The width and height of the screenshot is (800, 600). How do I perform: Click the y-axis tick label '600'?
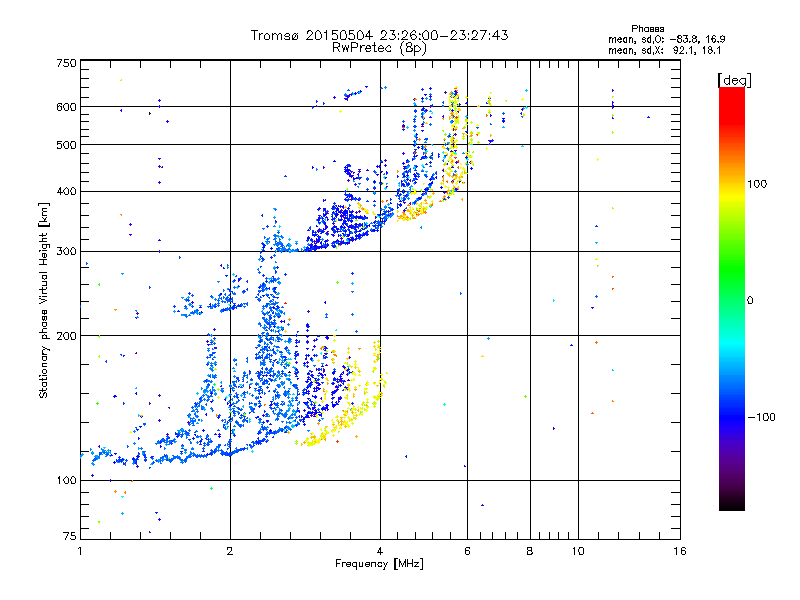pyautogui.click(x=66, y=107)
